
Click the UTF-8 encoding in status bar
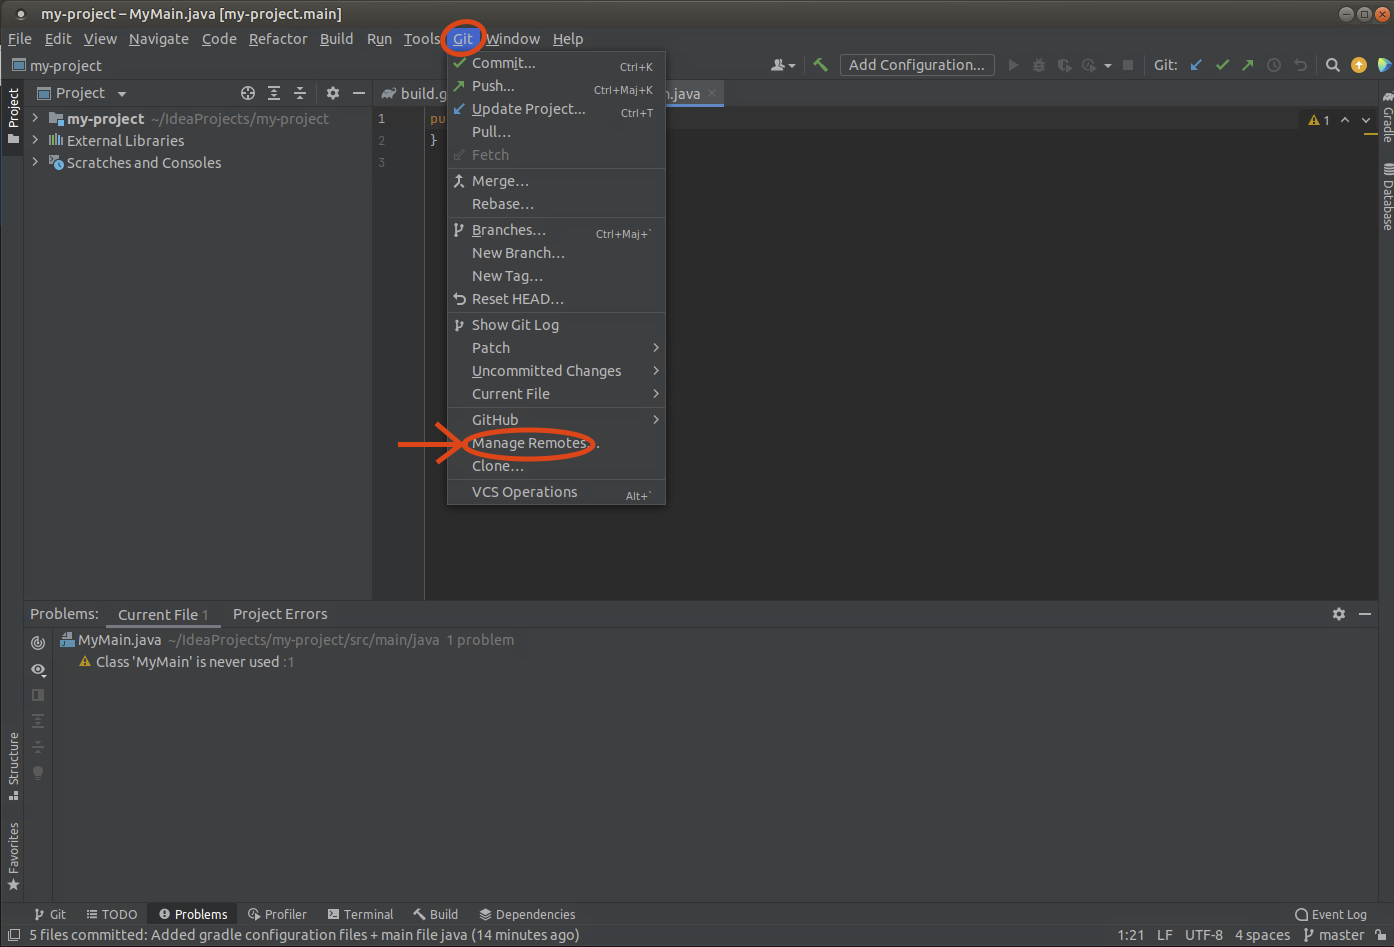(1204, 935)
